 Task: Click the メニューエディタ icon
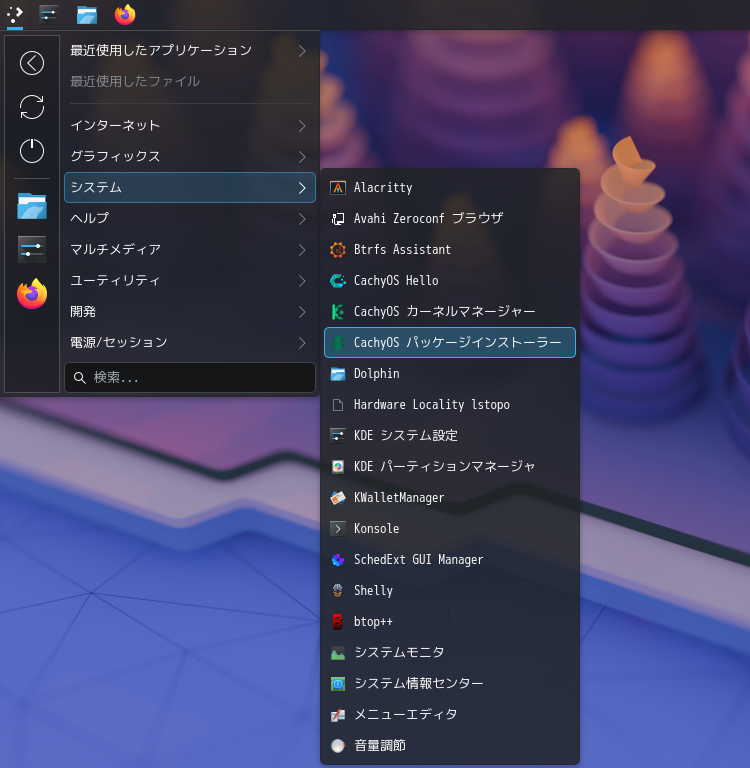(338, 715)
